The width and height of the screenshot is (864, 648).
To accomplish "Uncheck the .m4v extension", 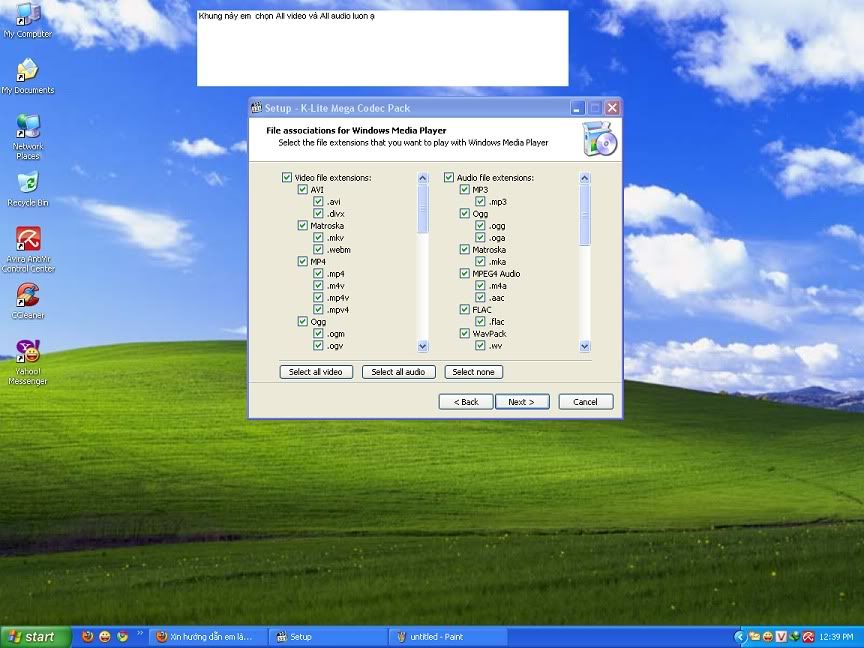I will coord(318,285).
